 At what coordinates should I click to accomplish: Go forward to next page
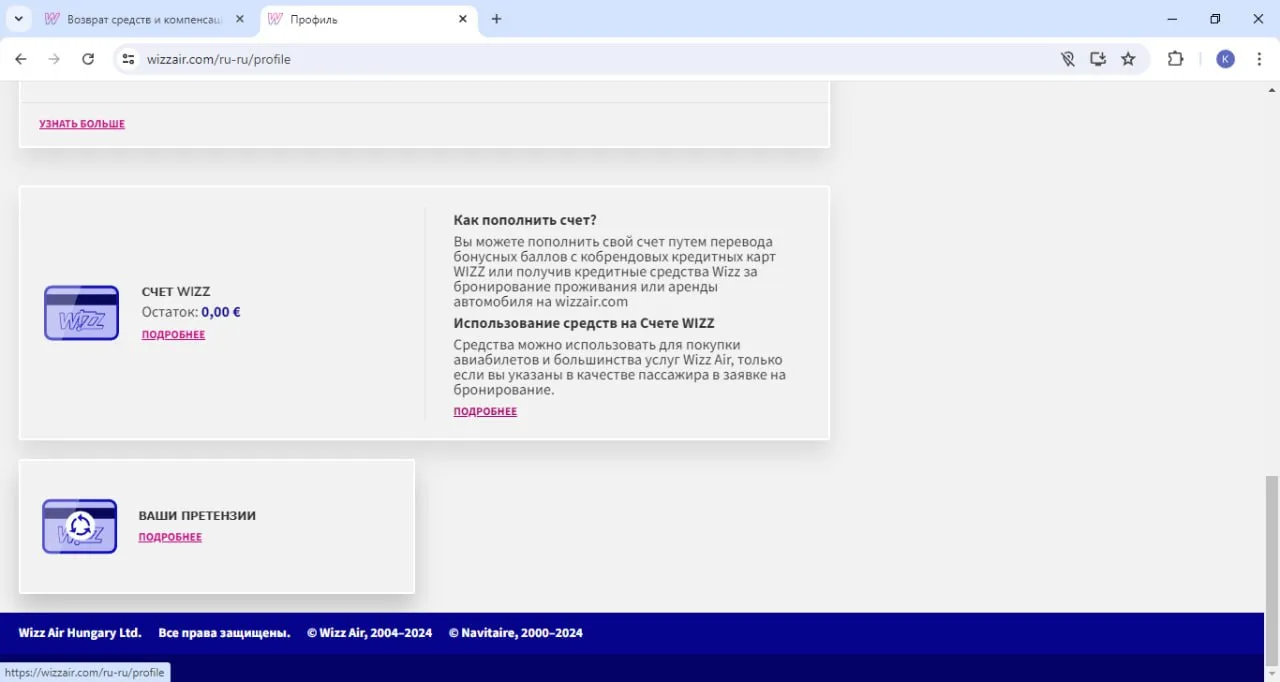tap(54, 59)
